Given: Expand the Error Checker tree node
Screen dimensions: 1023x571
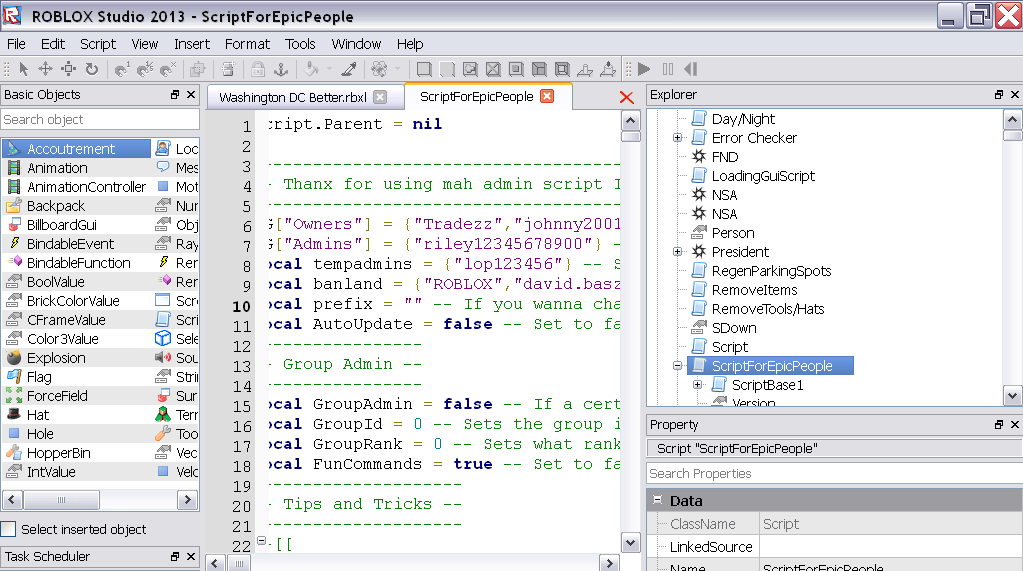Looking at the screenshot, I should (x=677, y=138).
